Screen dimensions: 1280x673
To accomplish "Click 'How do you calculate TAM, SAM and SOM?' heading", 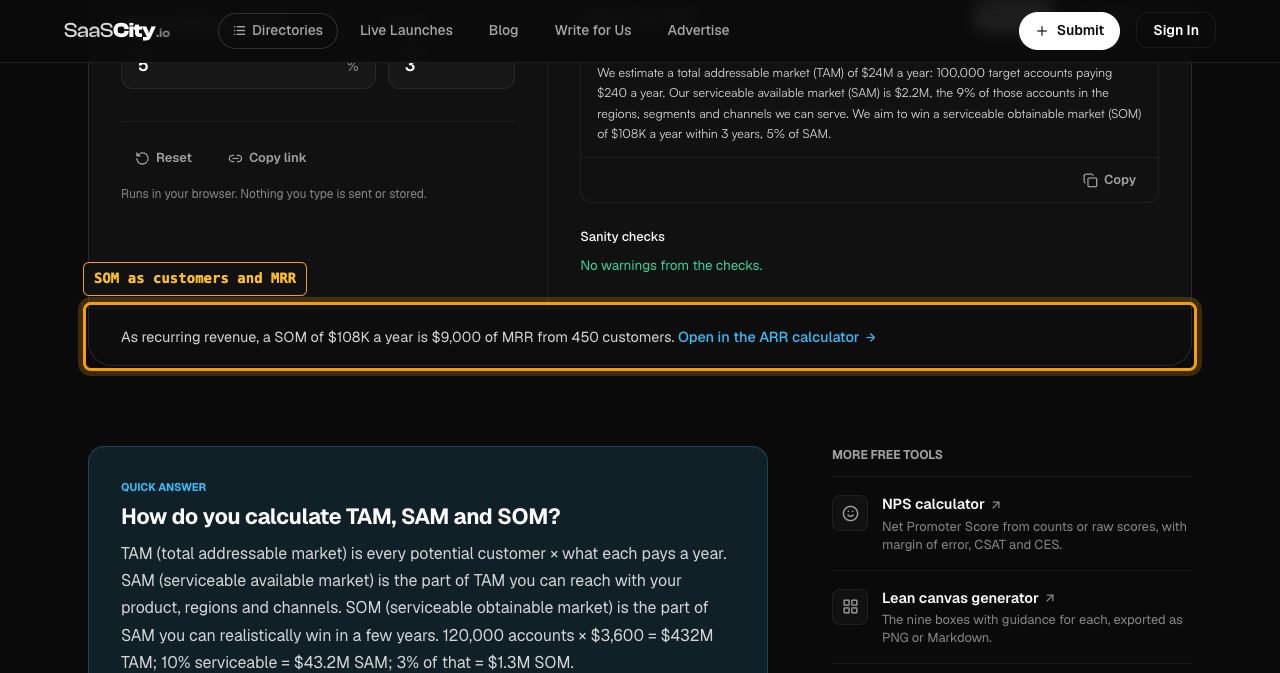I will tap(340, 516).
